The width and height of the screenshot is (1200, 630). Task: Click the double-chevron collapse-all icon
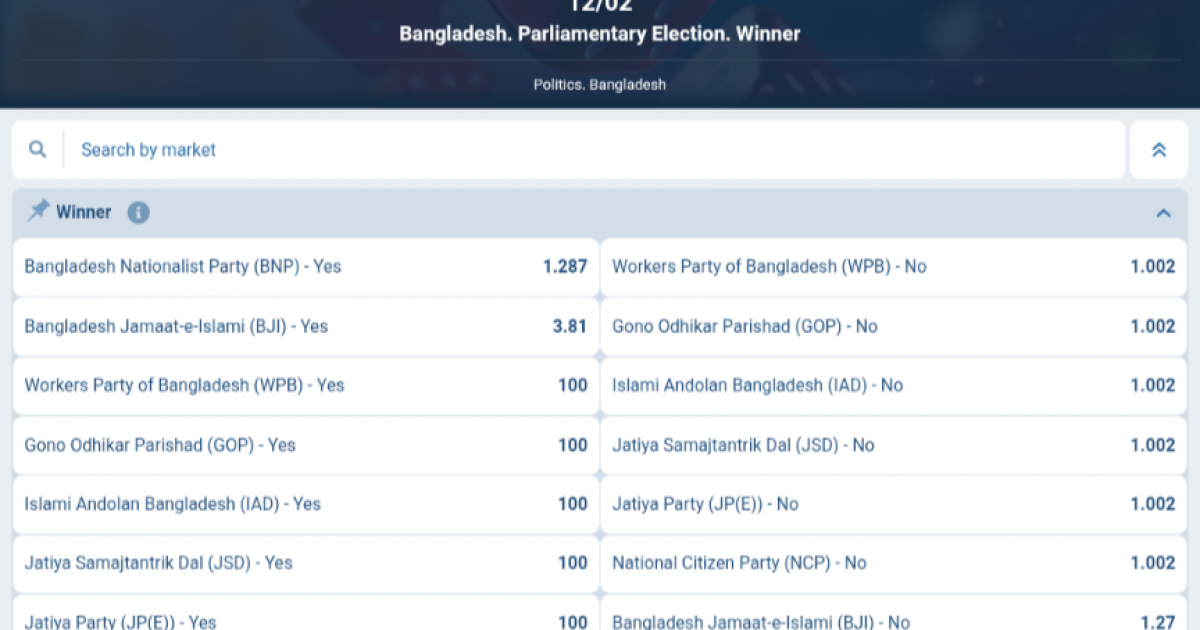coord(1159,149)
